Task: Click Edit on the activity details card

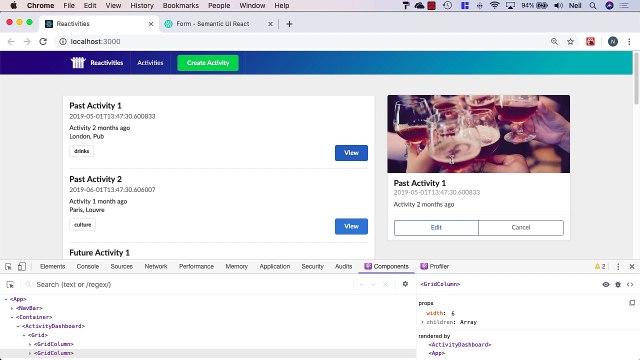Action: click(x=436, y=228)
